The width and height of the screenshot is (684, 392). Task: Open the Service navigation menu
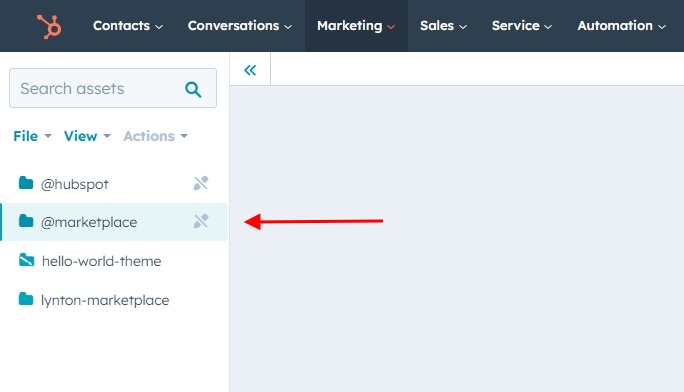pos(522,26)
